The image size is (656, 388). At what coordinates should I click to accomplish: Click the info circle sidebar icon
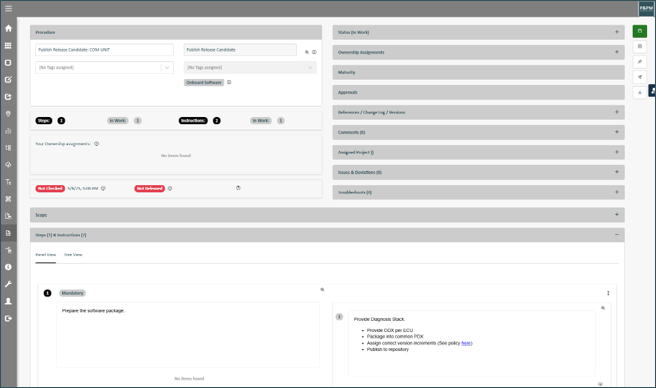tap(8, 267)
